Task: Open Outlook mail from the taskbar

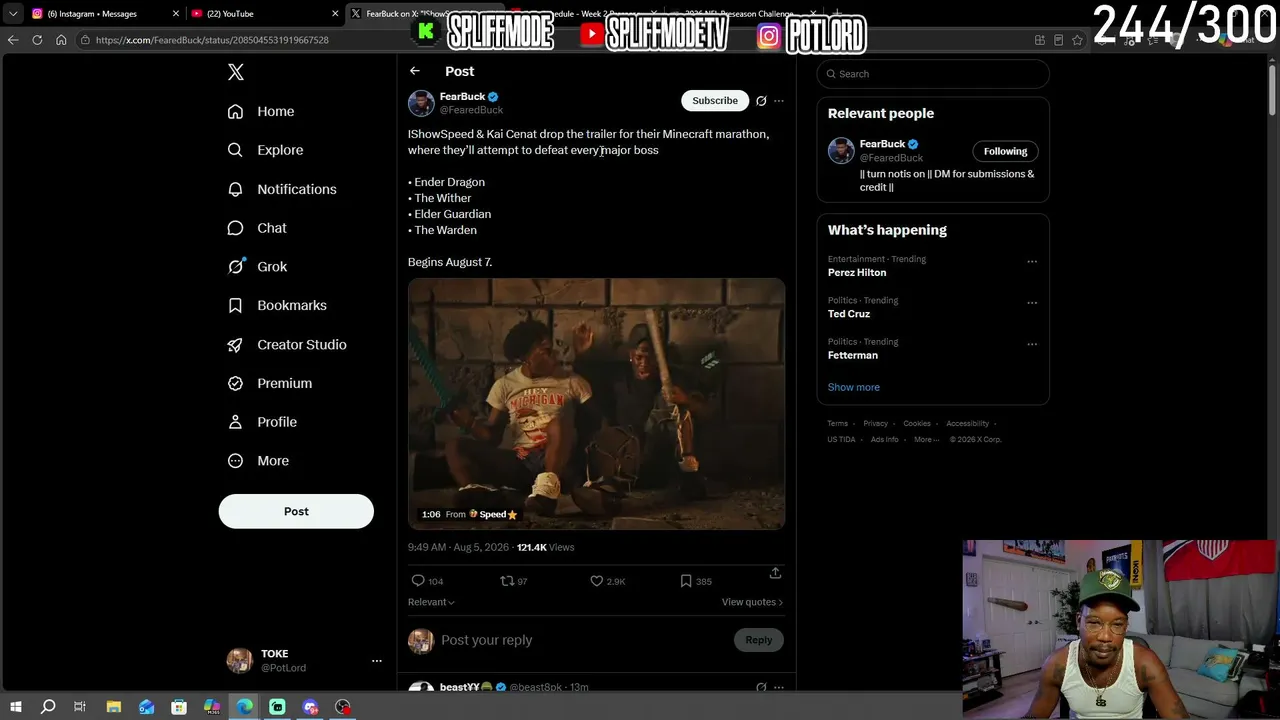Action: click(146, 707)
